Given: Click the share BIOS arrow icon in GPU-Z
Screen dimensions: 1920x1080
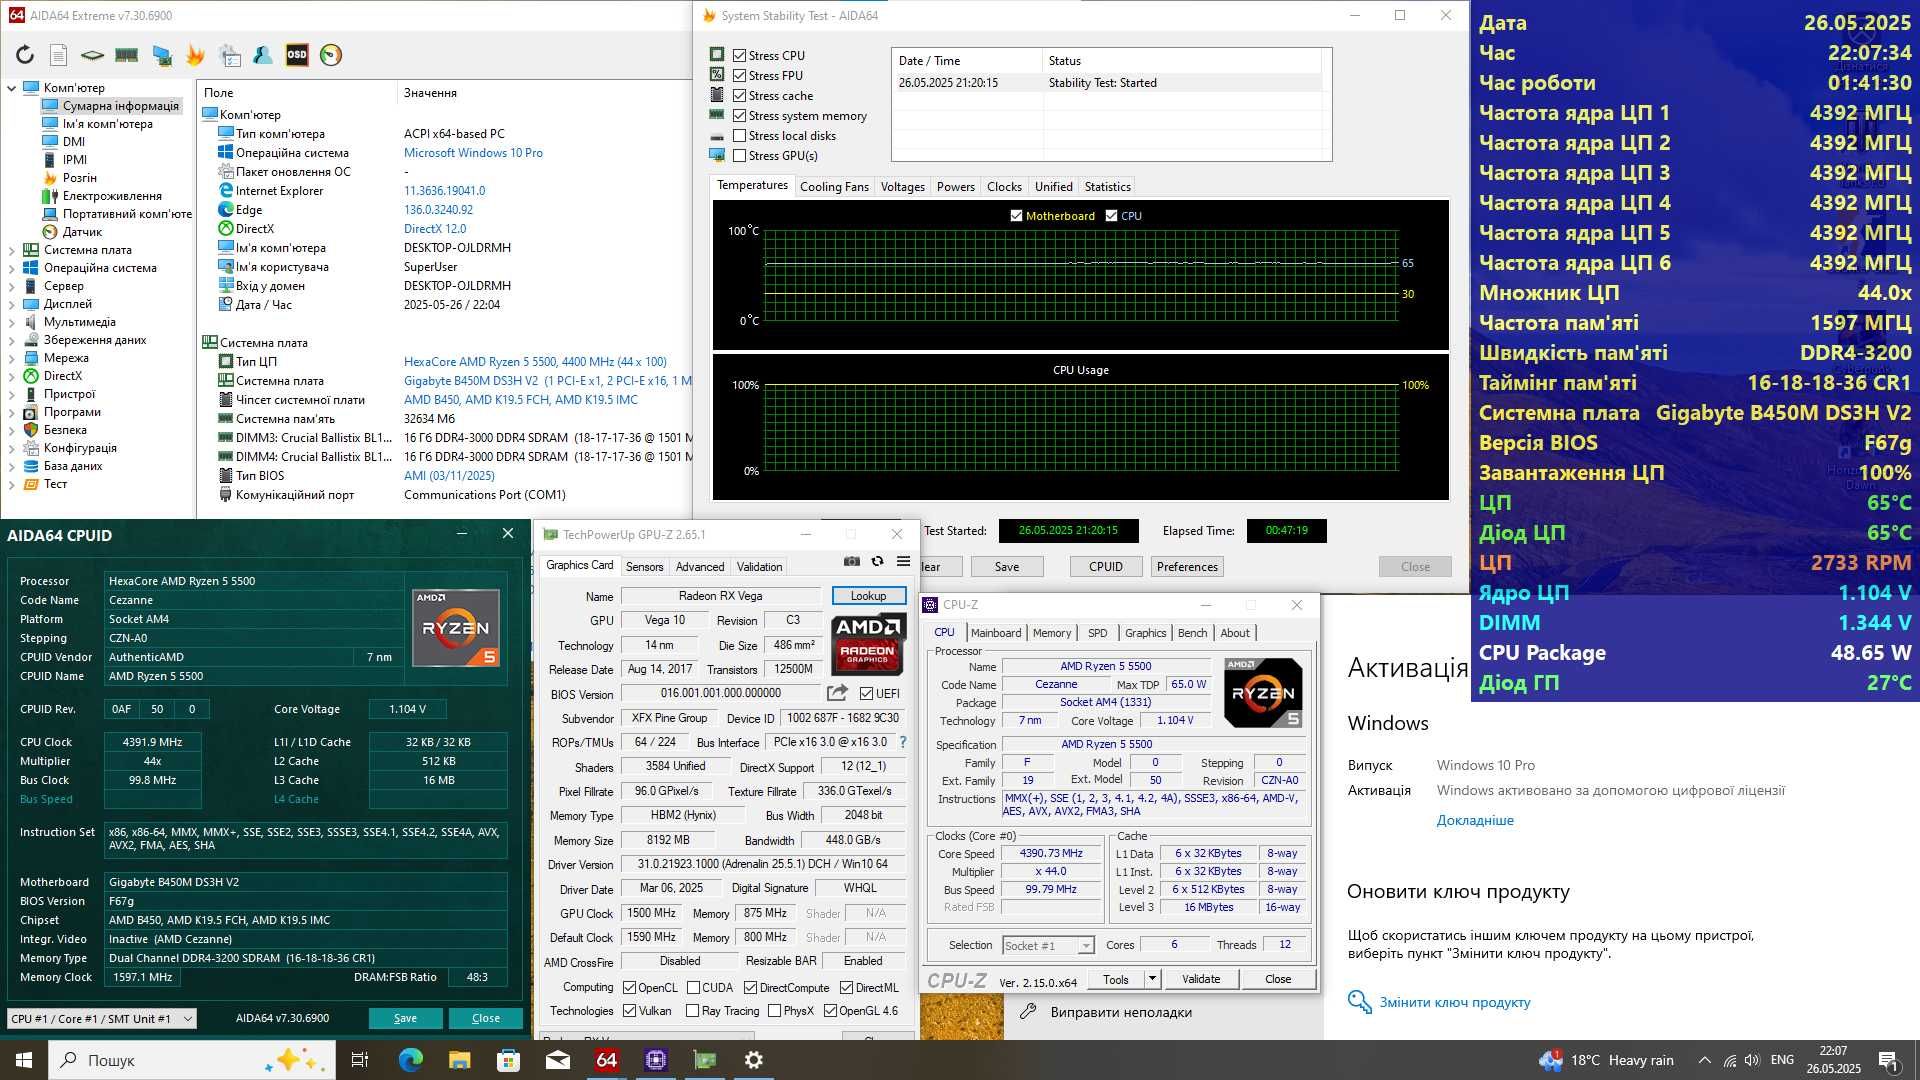Looking at the screenshot, I should point(838,693).
